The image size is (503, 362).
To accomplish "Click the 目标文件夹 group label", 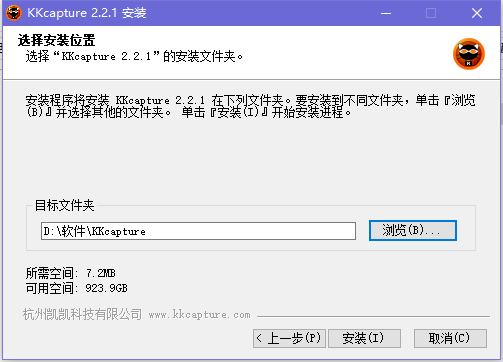I will [65, 205].
